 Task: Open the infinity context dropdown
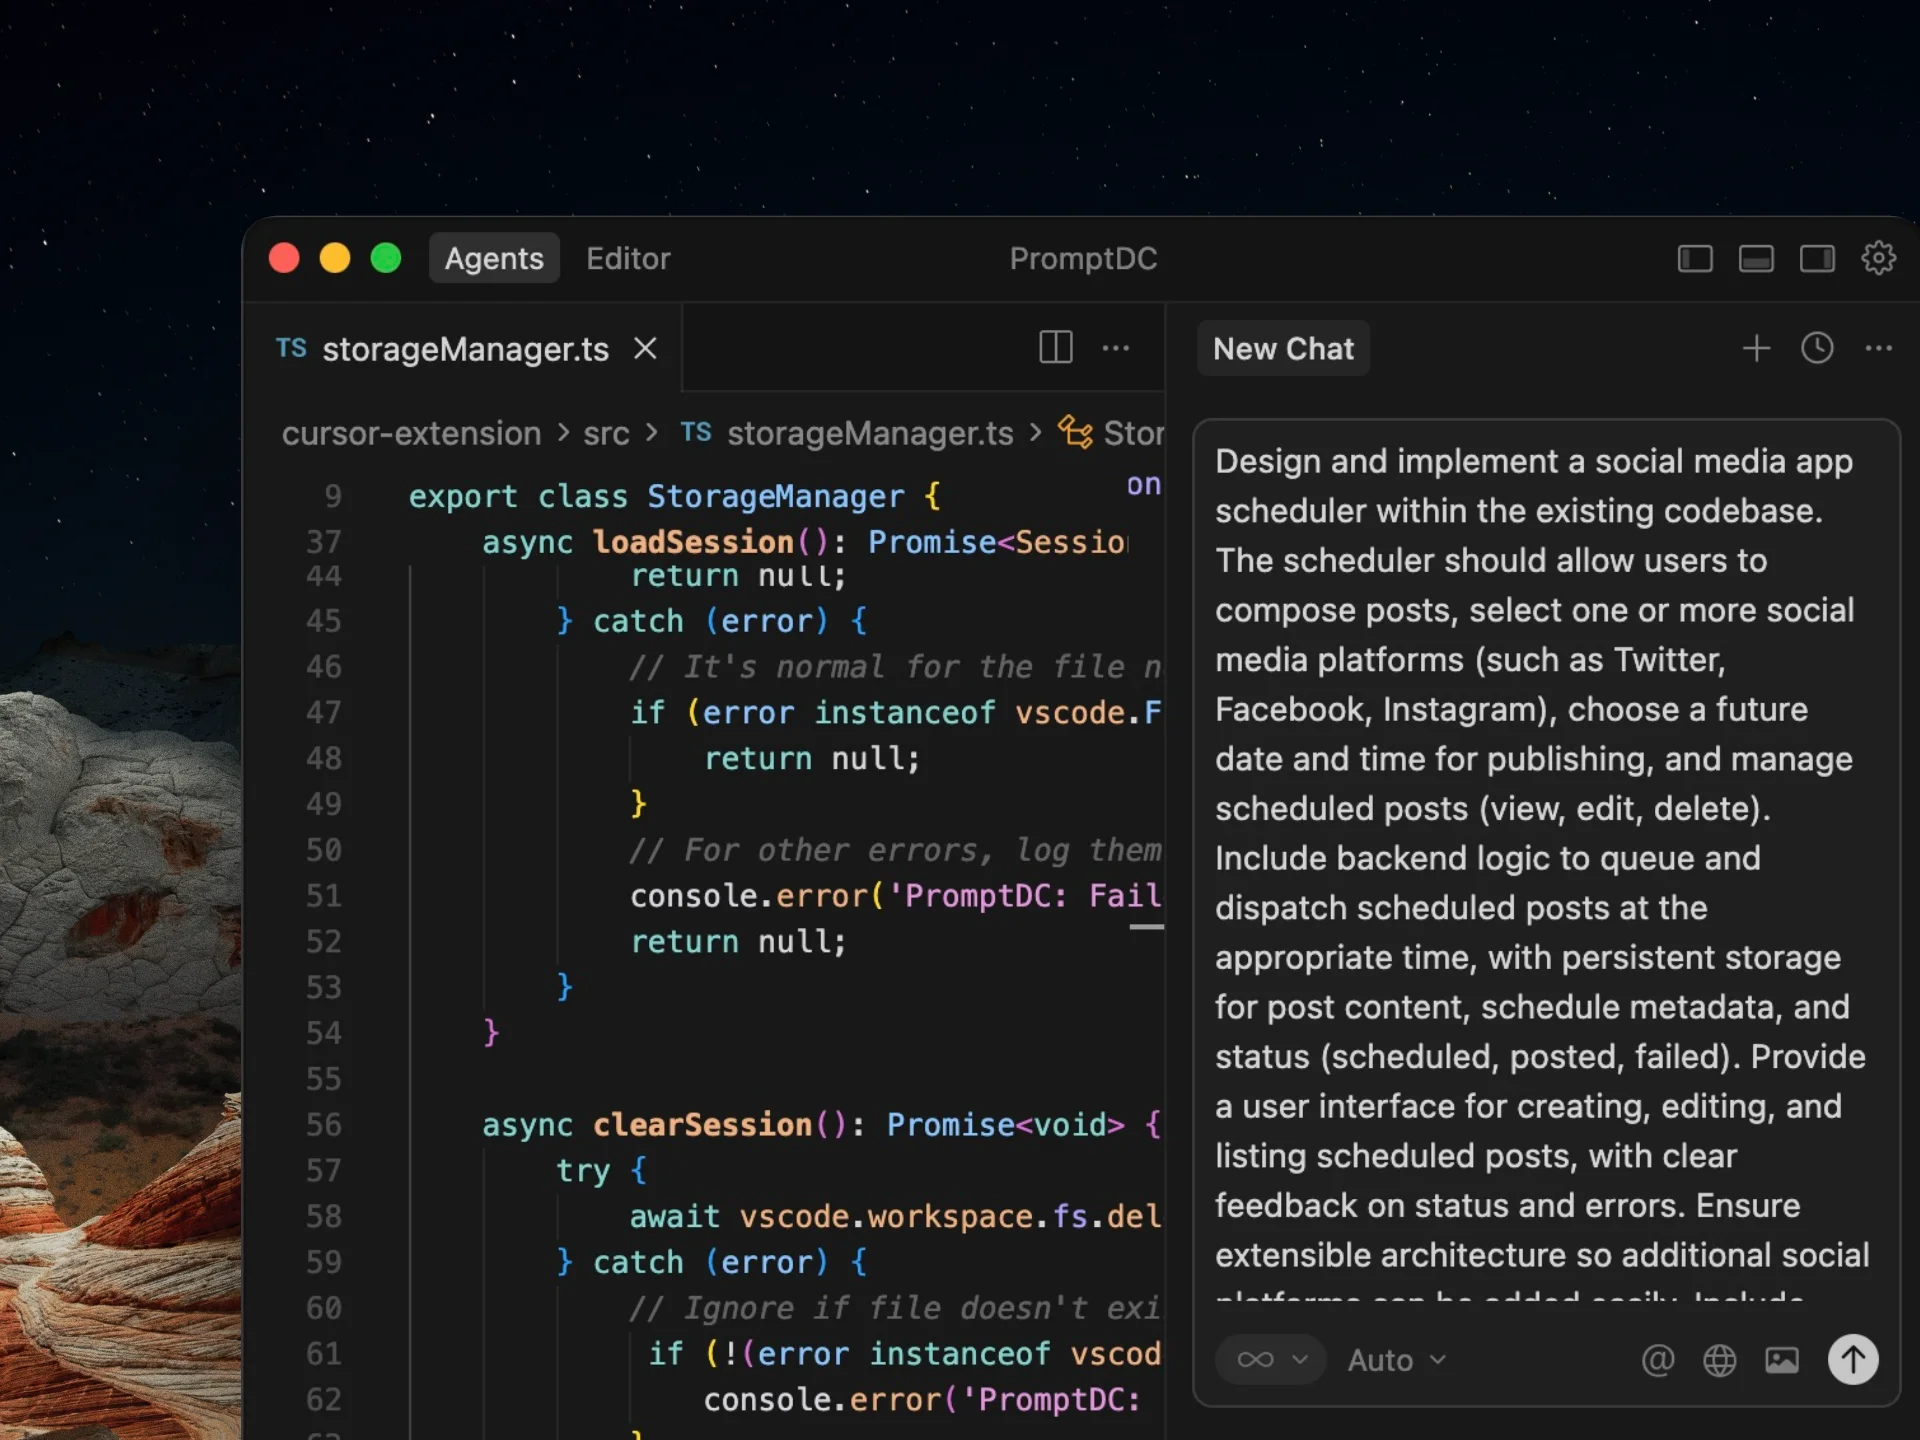click(1269, 1359)
